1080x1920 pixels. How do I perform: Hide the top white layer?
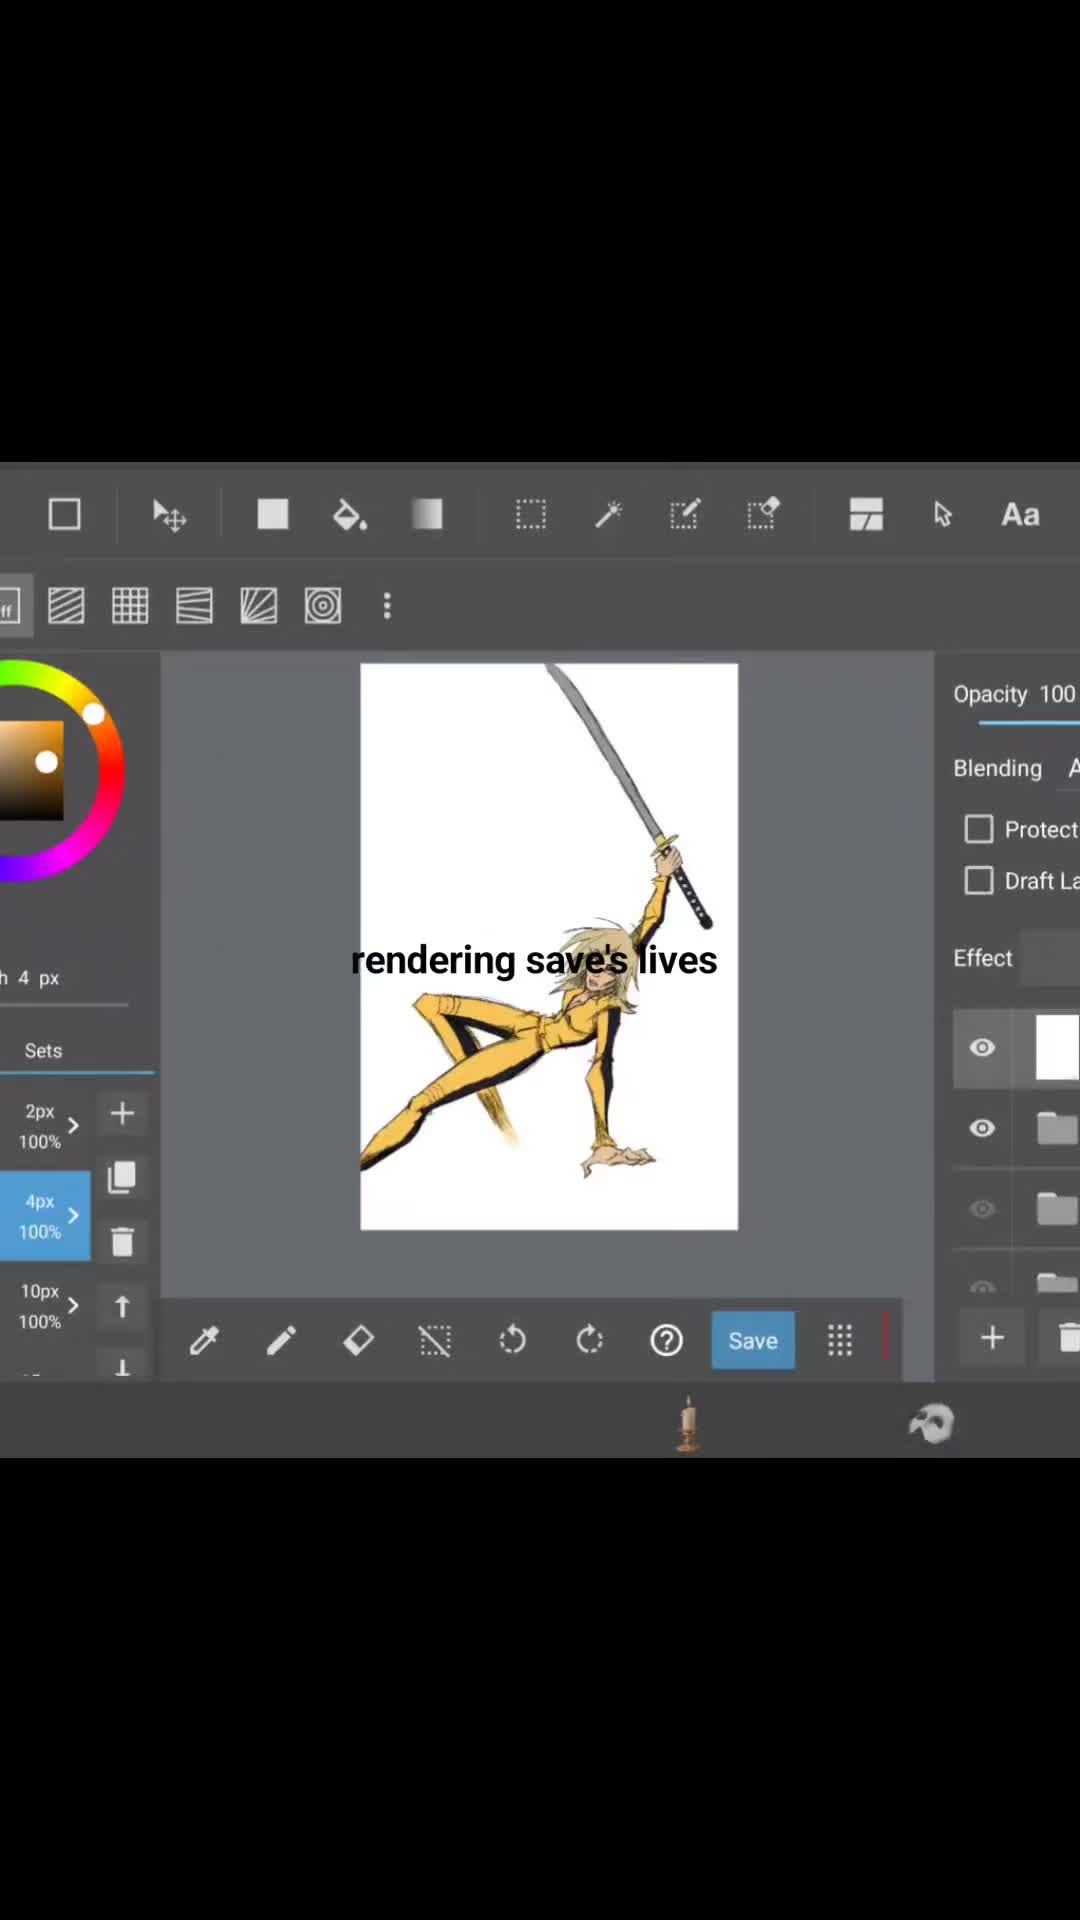[x=982, y=1047]
